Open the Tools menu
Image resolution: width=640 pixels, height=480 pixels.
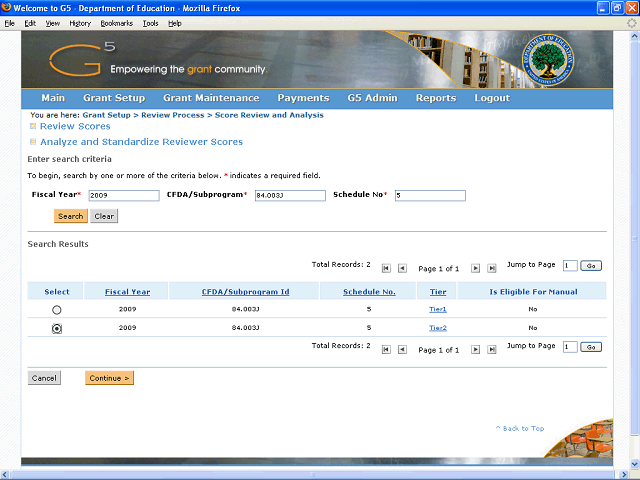pos(150,23)
